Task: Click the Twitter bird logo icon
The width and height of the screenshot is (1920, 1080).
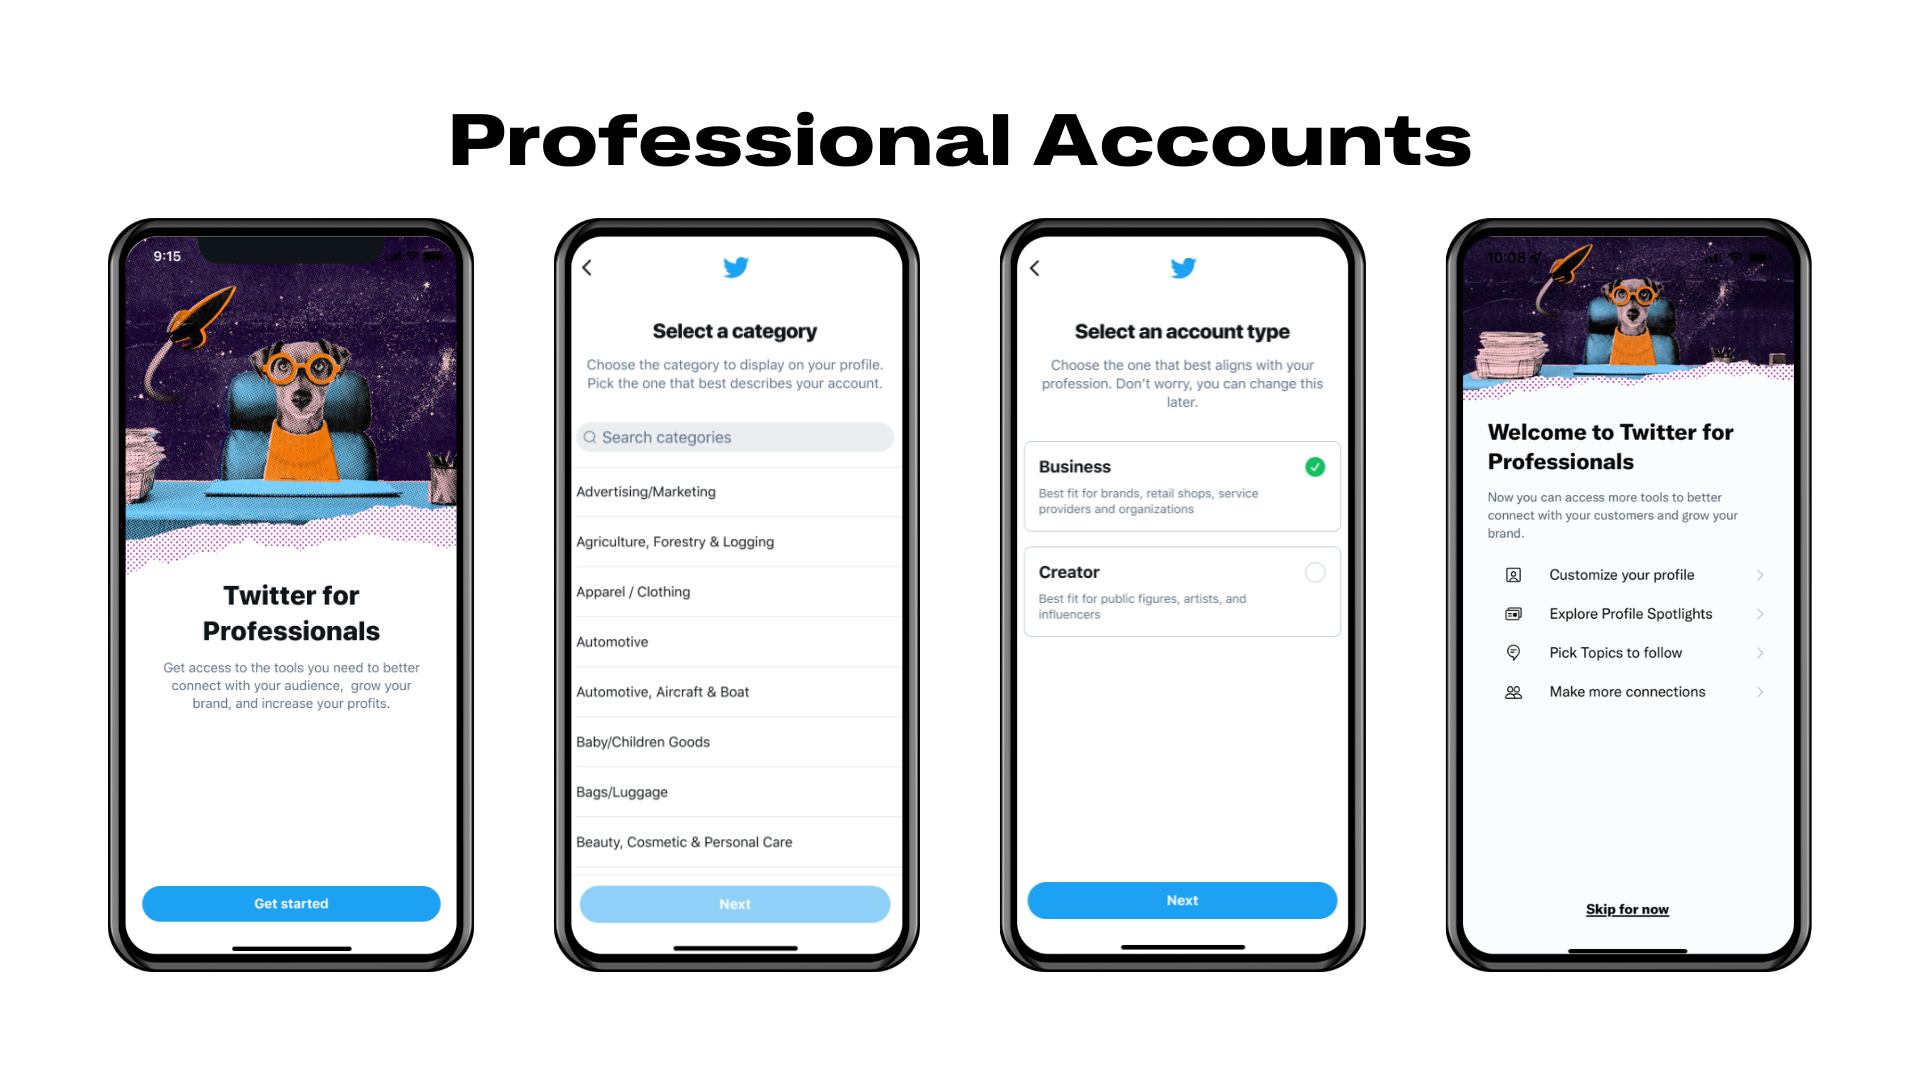Action: coord(735,268)
